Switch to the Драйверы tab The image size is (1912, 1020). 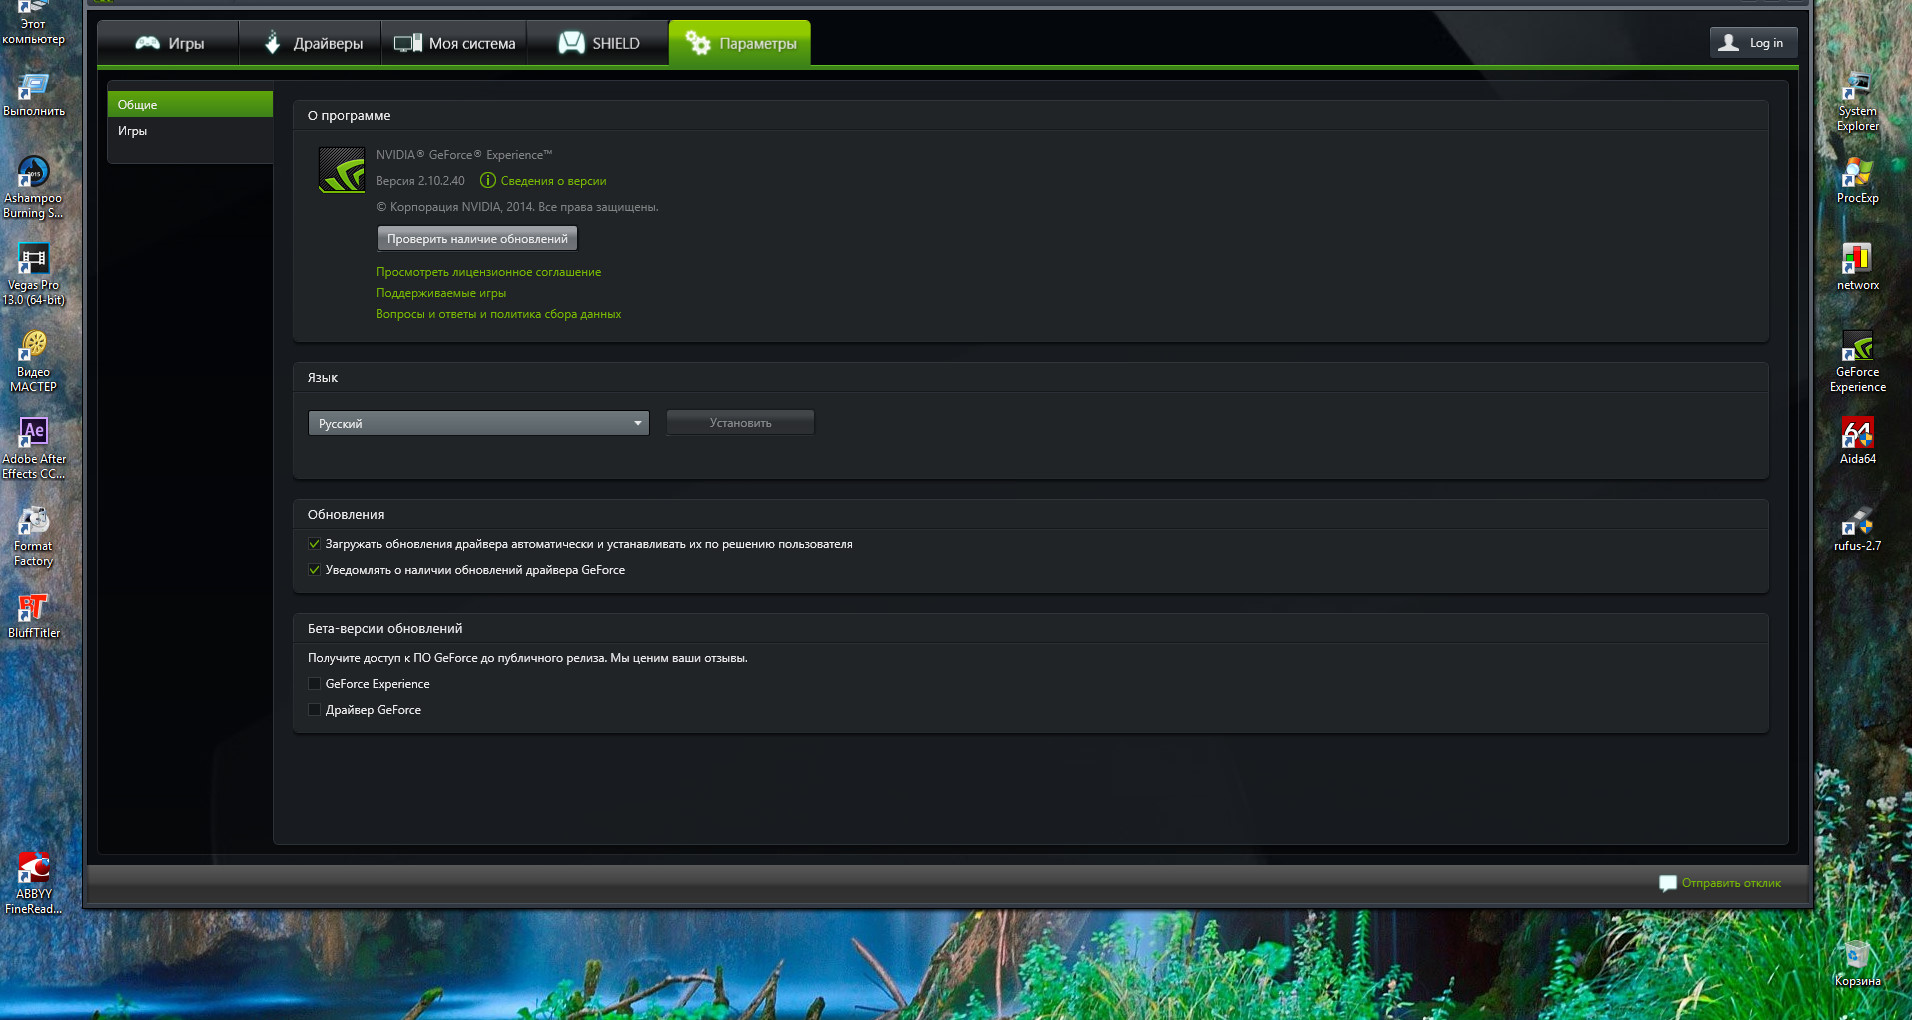click(312, 44)
